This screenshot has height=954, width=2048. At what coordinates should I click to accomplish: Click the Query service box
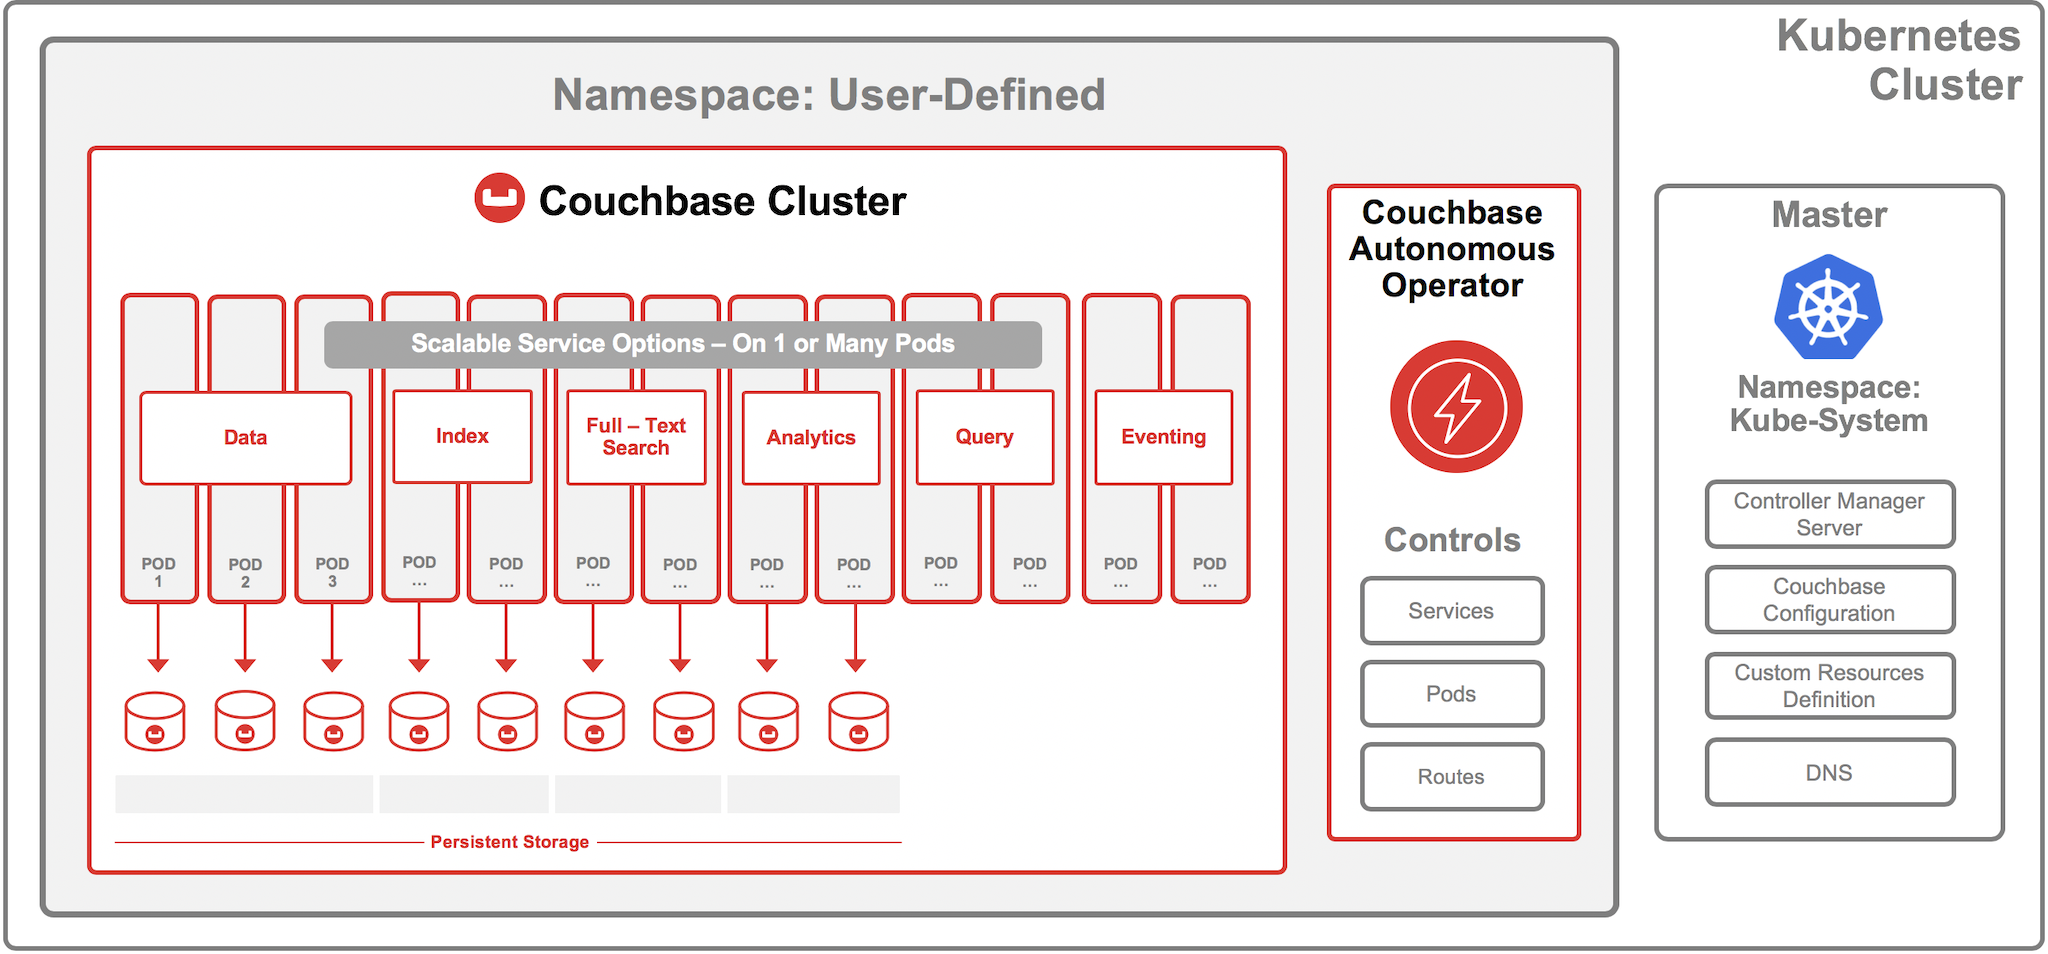pos(984,437)
